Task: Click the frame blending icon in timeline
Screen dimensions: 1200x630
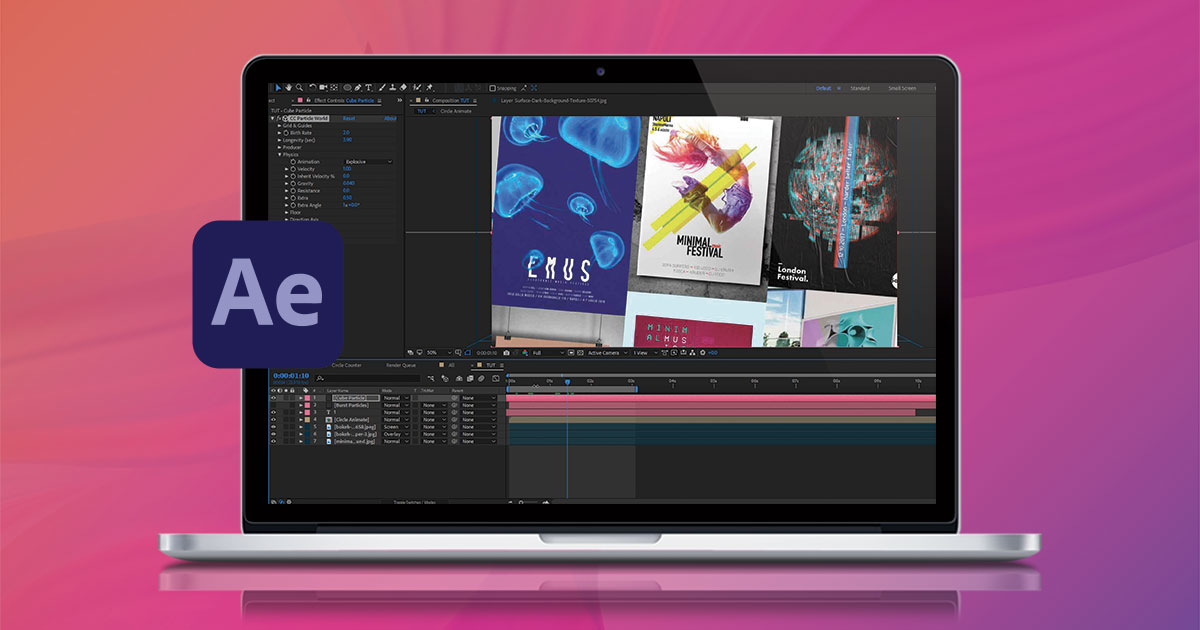Action: pyautogui.click(x=470, y=379)
